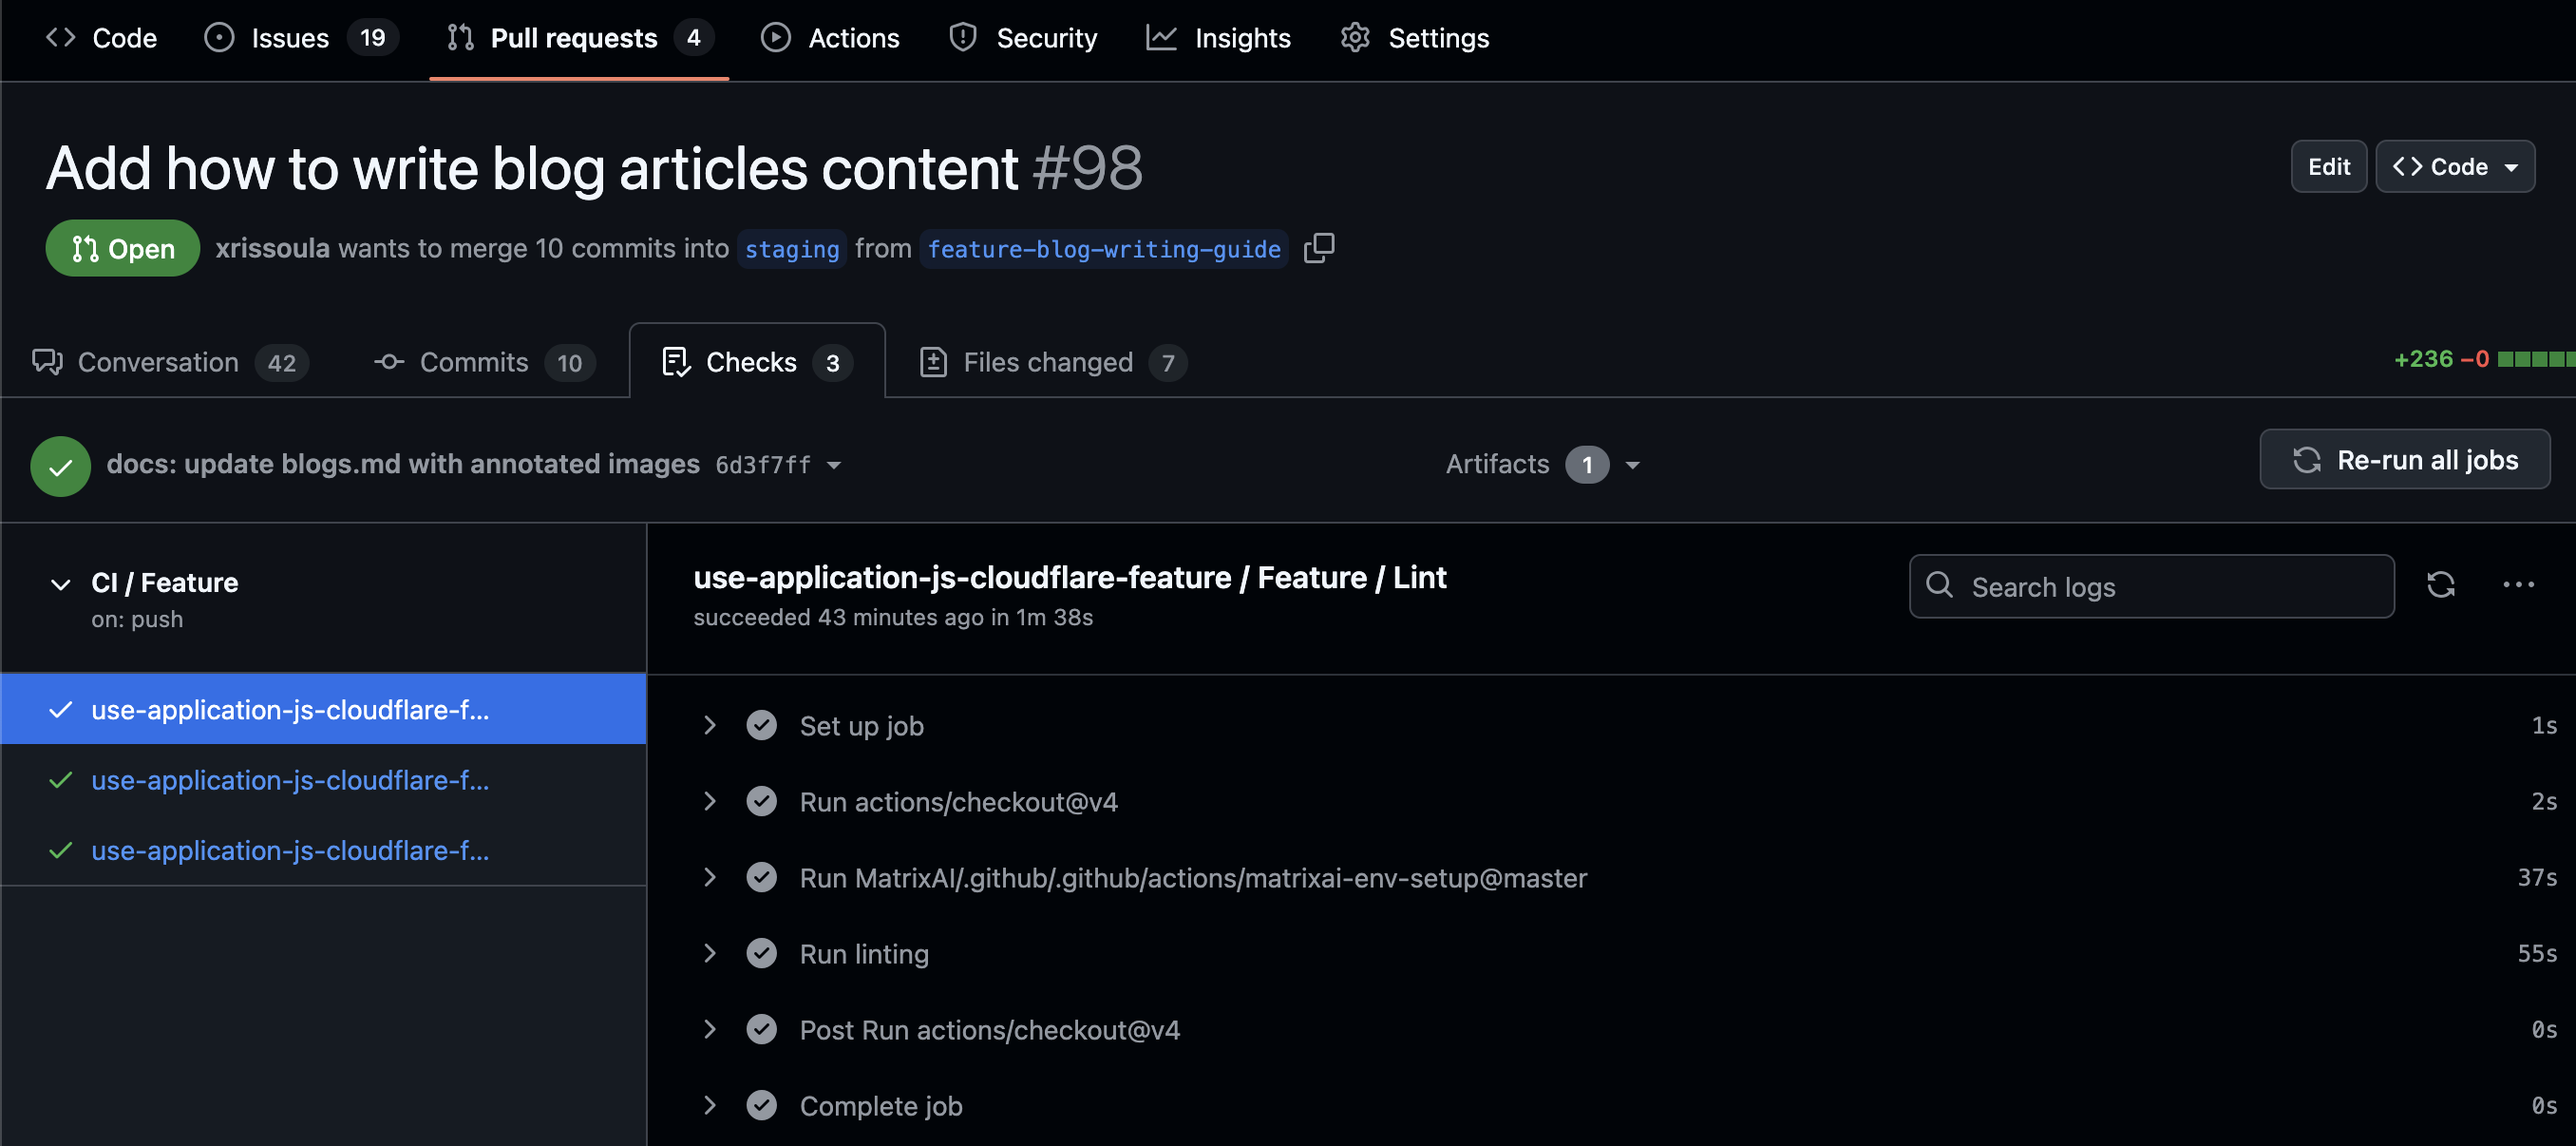This screenshot has width=2576, height=1146.
Task: Open the commit 6d3f7ff dropdown
Action: coord(836,465)
